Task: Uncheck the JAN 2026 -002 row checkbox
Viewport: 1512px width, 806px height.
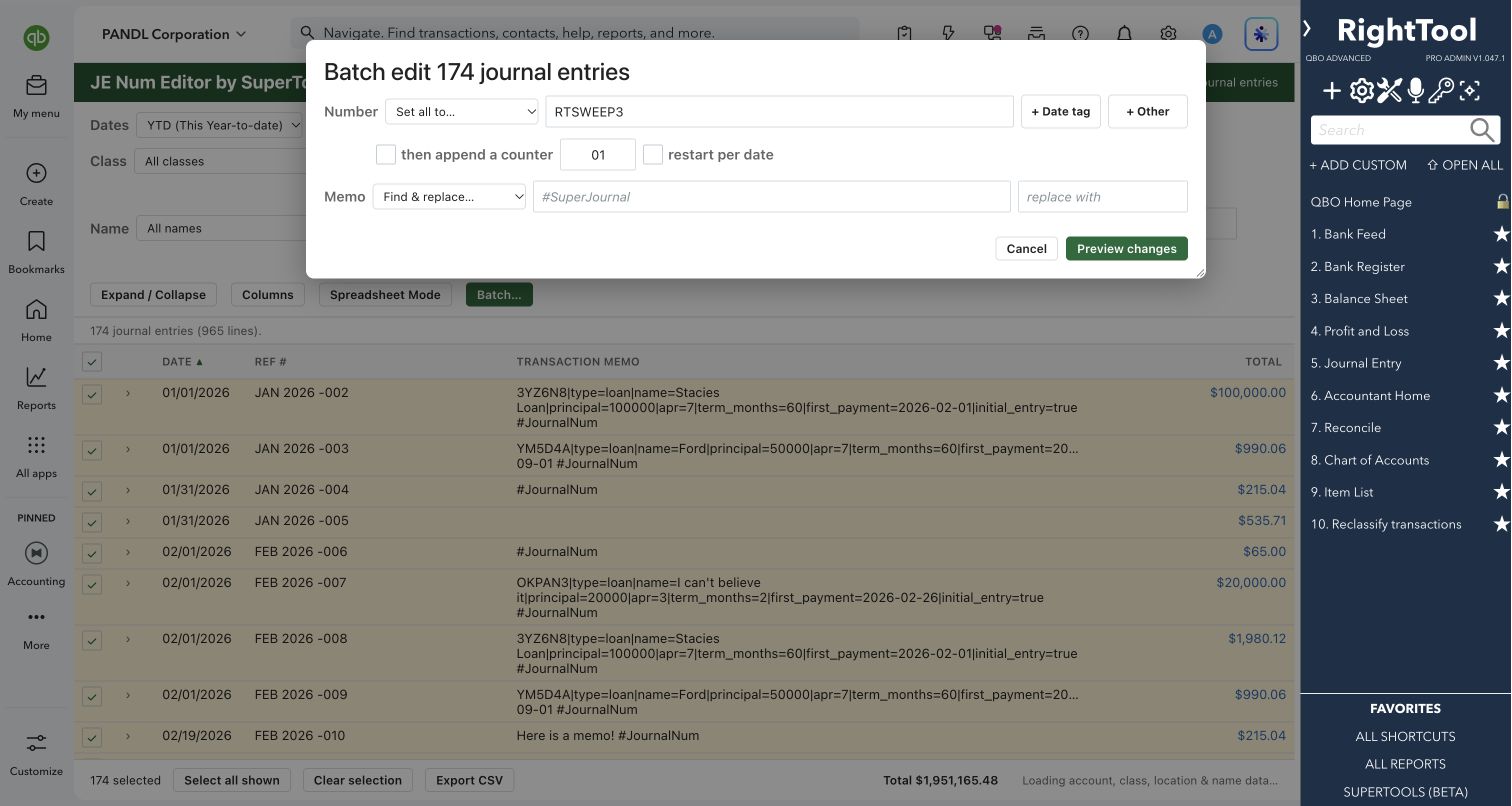Action: point(92,395)
